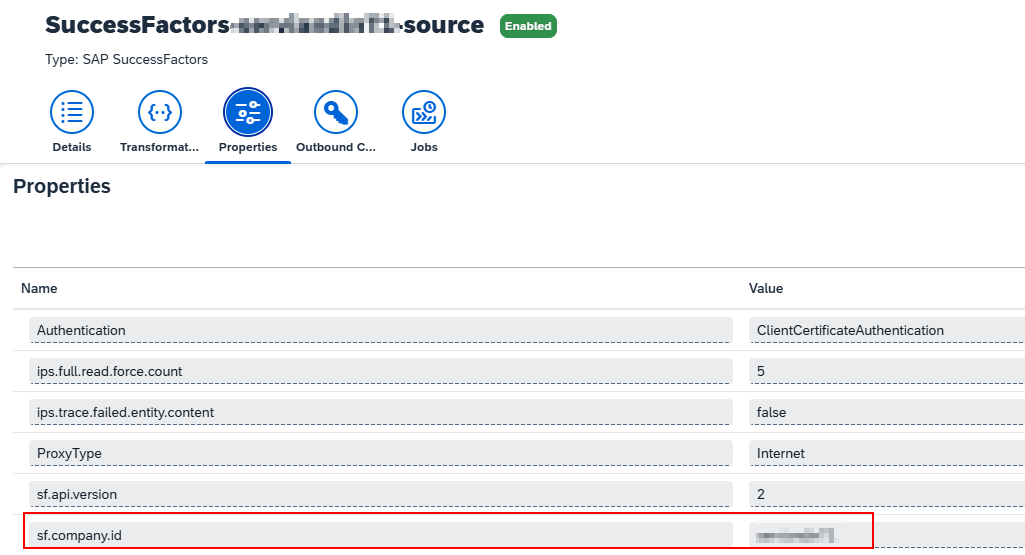Open the Transformations curly-braces icon

click(x=160, y=112)
